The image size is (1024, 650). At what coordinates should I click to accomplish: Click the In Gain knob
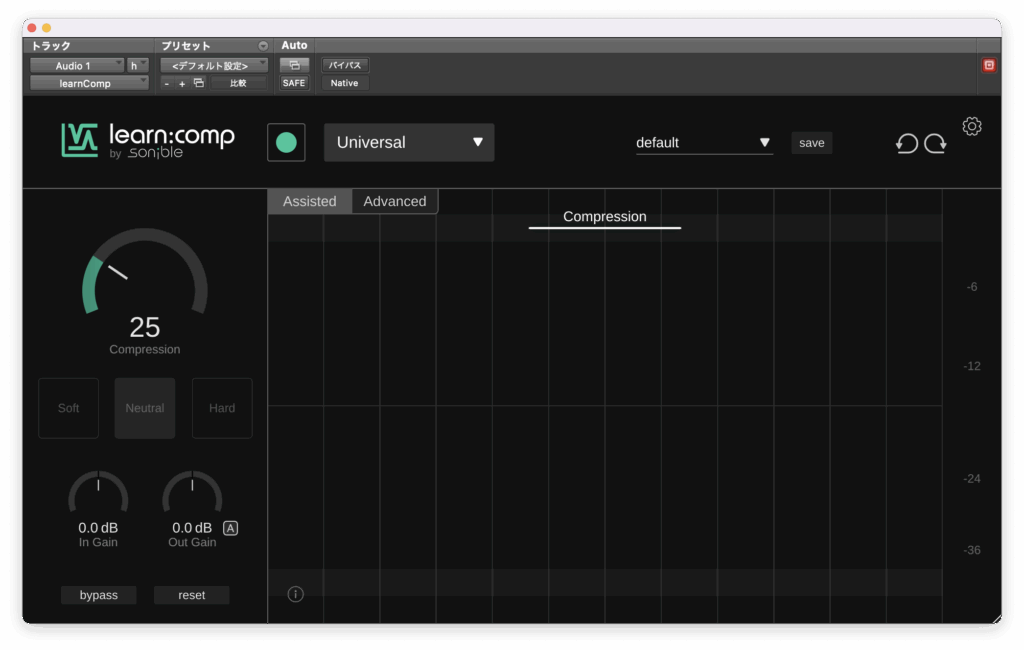click(98, 493)
